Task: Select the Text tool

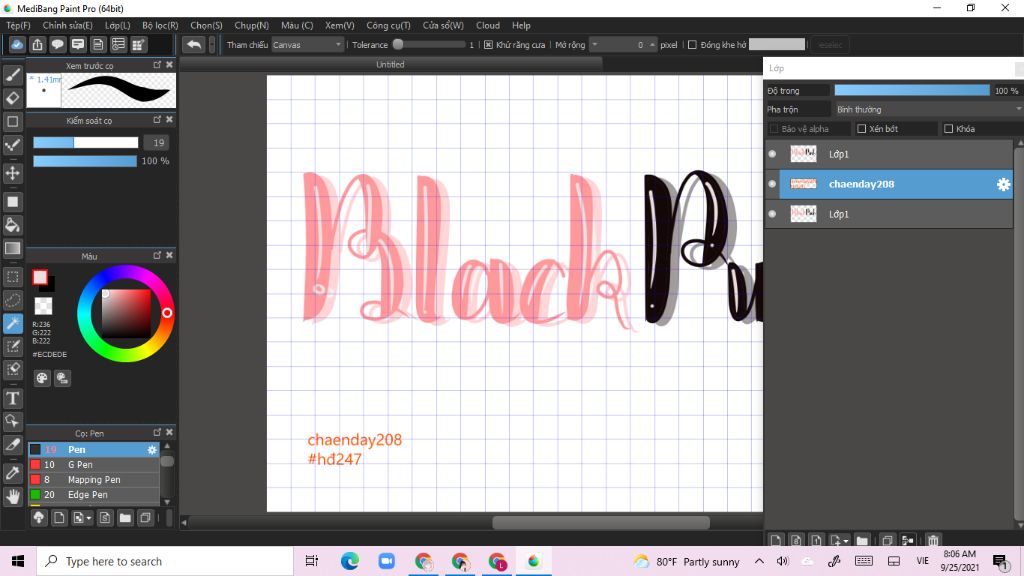Action: click(12, 398)
